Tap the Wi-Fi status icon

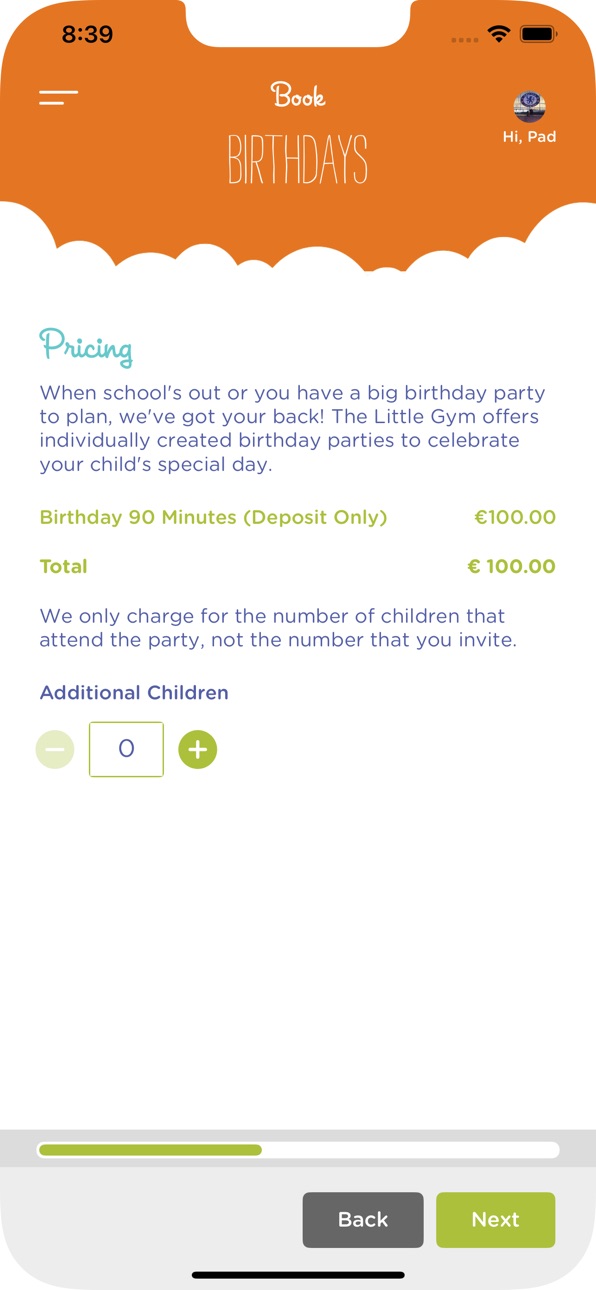tap(498, 35)
